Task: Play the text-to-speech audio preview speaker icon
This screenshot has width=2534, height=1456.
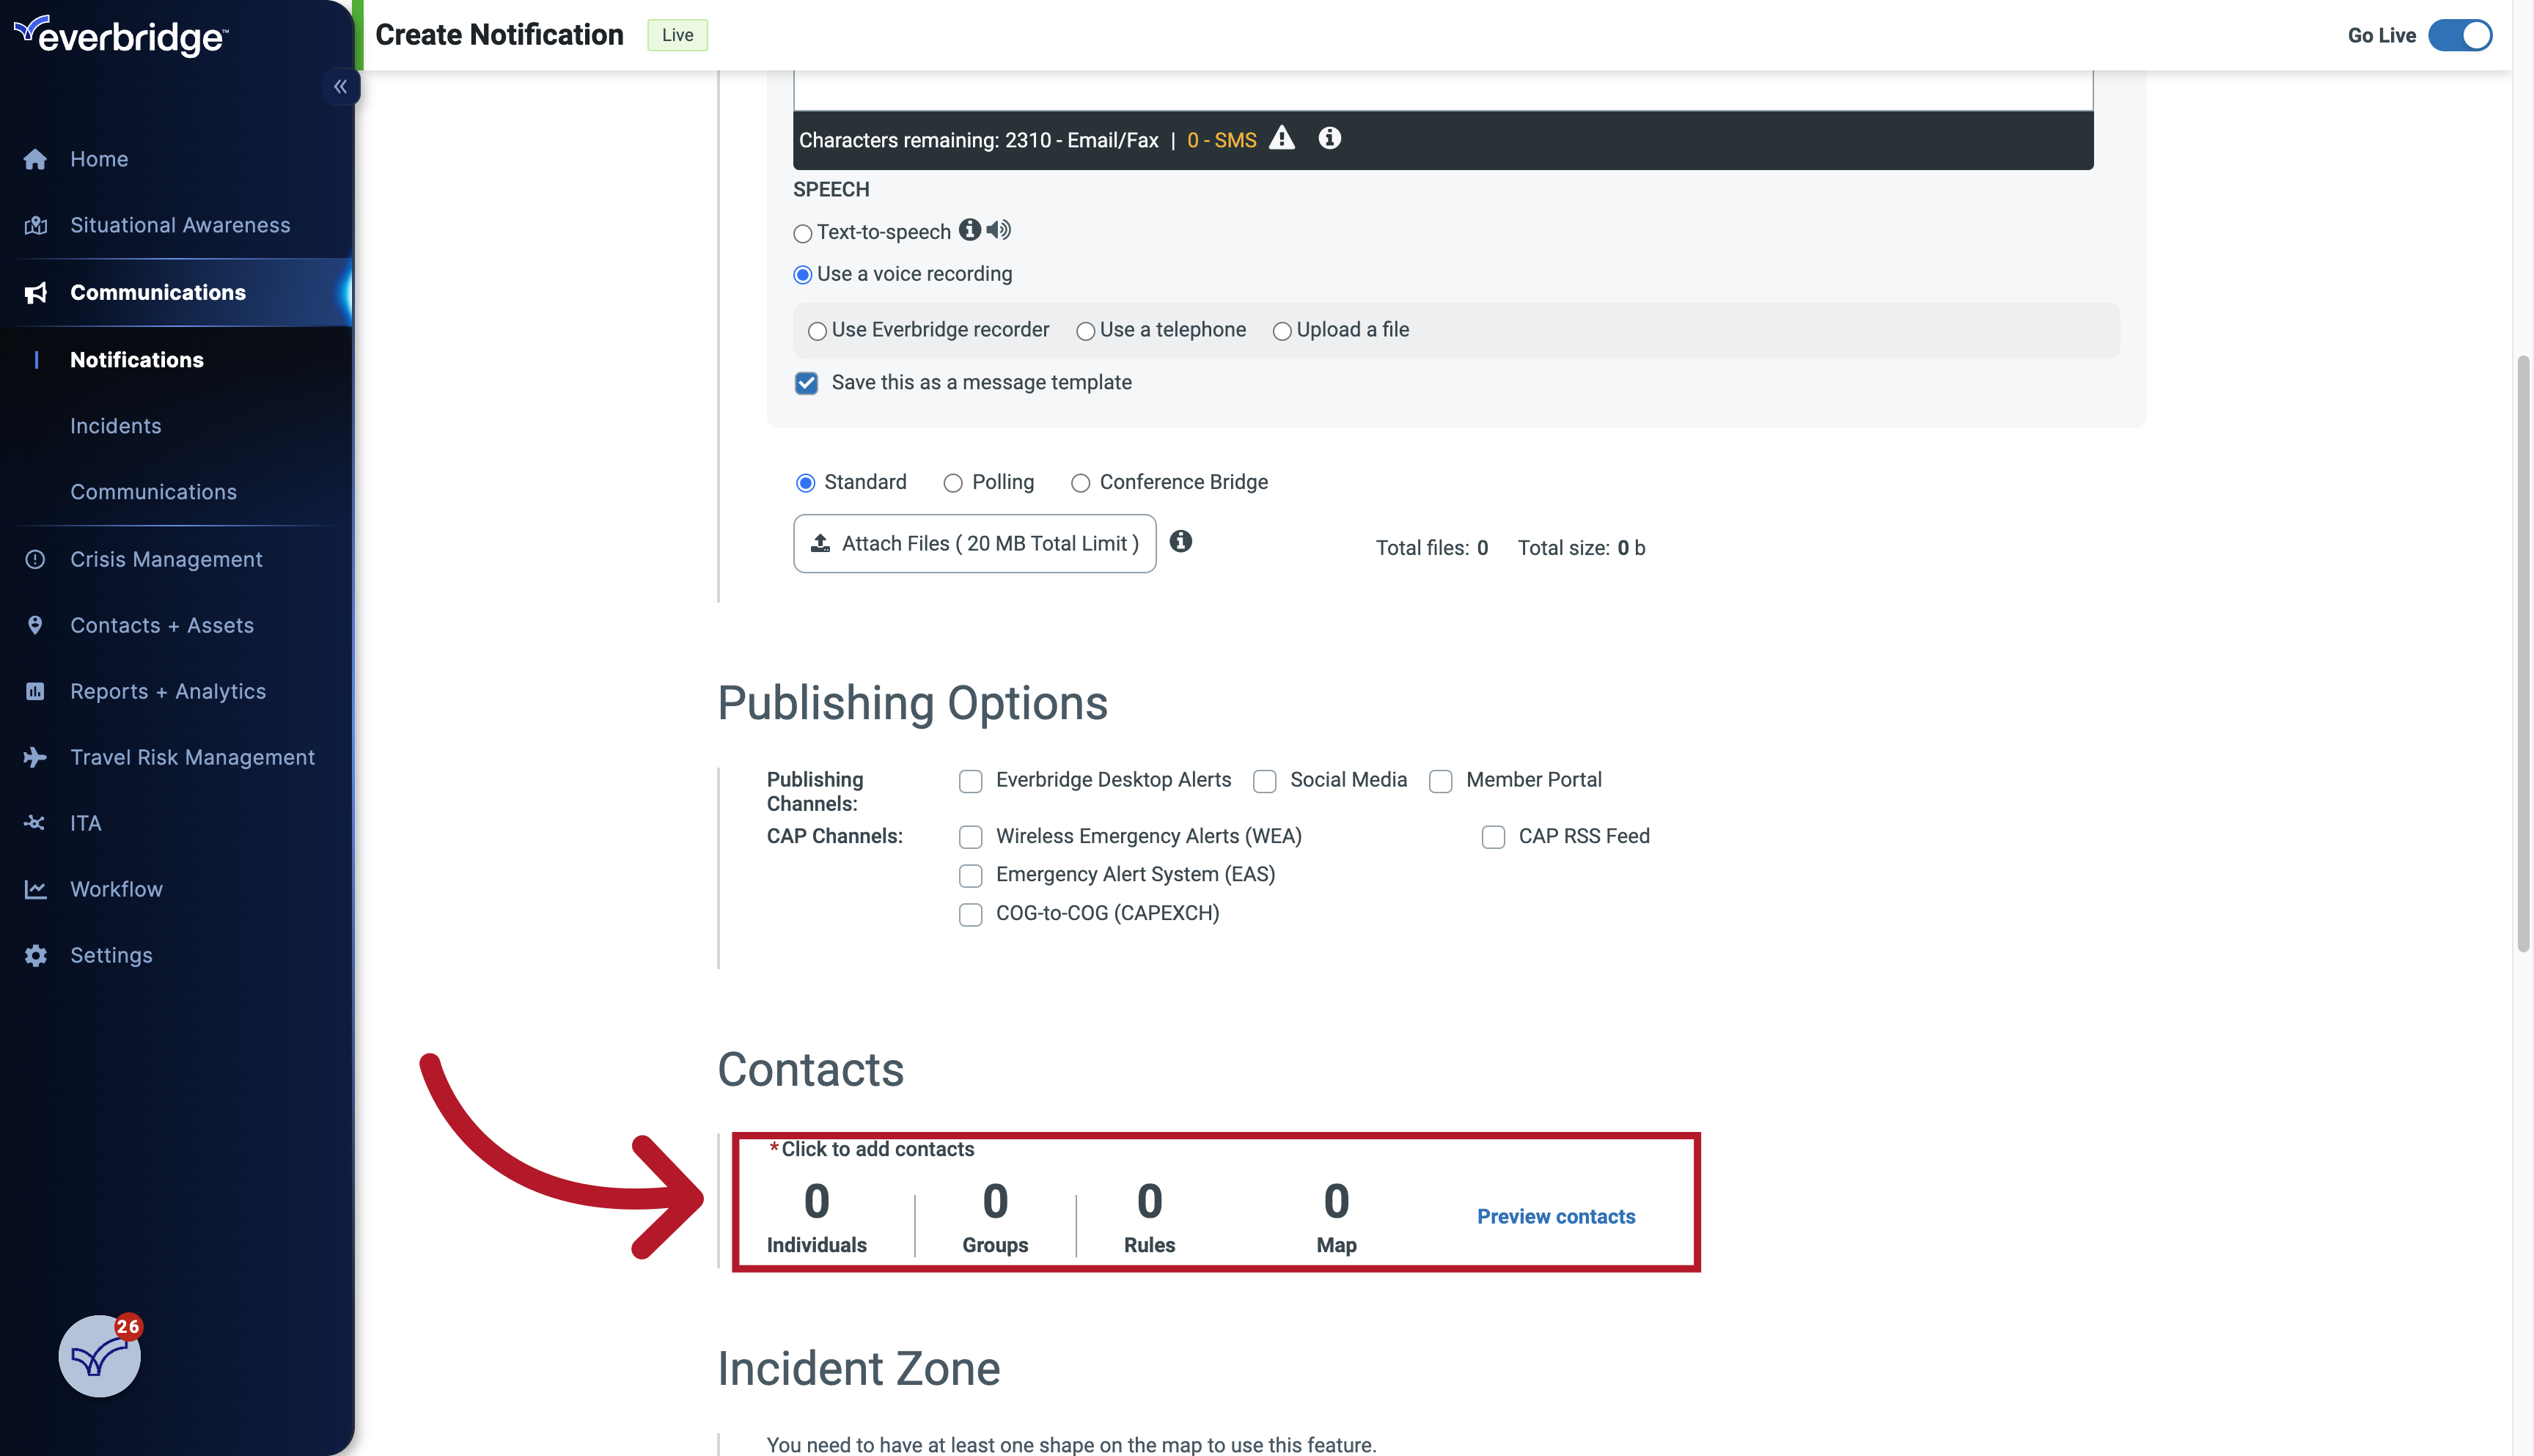Action: pyautogui.click(x=998, y=230)
